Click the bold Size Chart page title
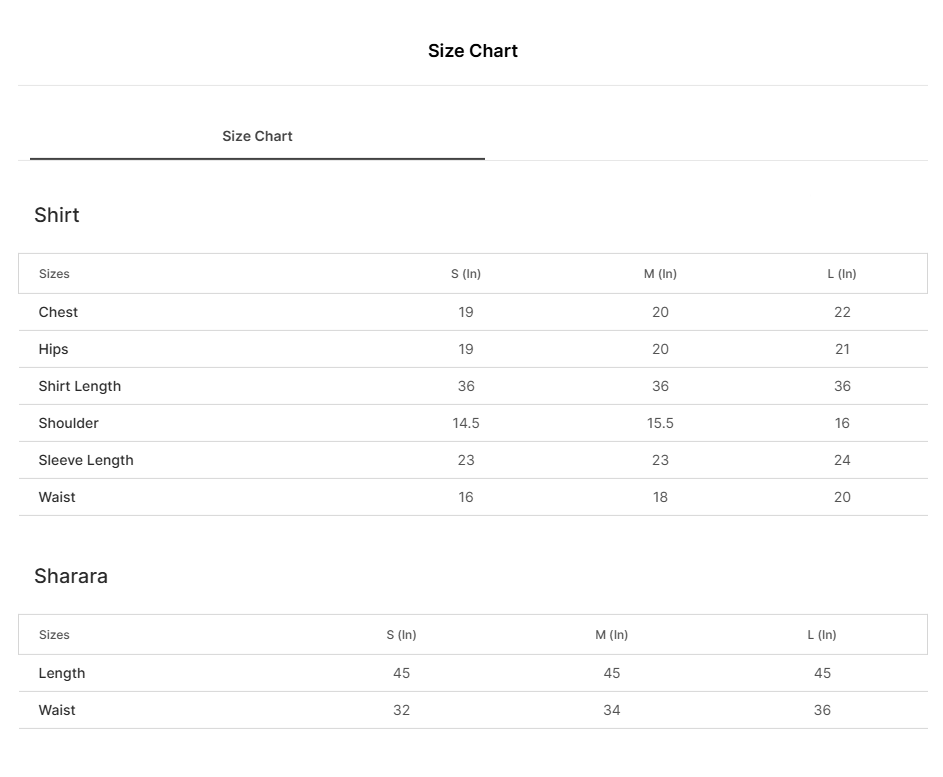Screen dimensions: 943x777 click(473, 51)
